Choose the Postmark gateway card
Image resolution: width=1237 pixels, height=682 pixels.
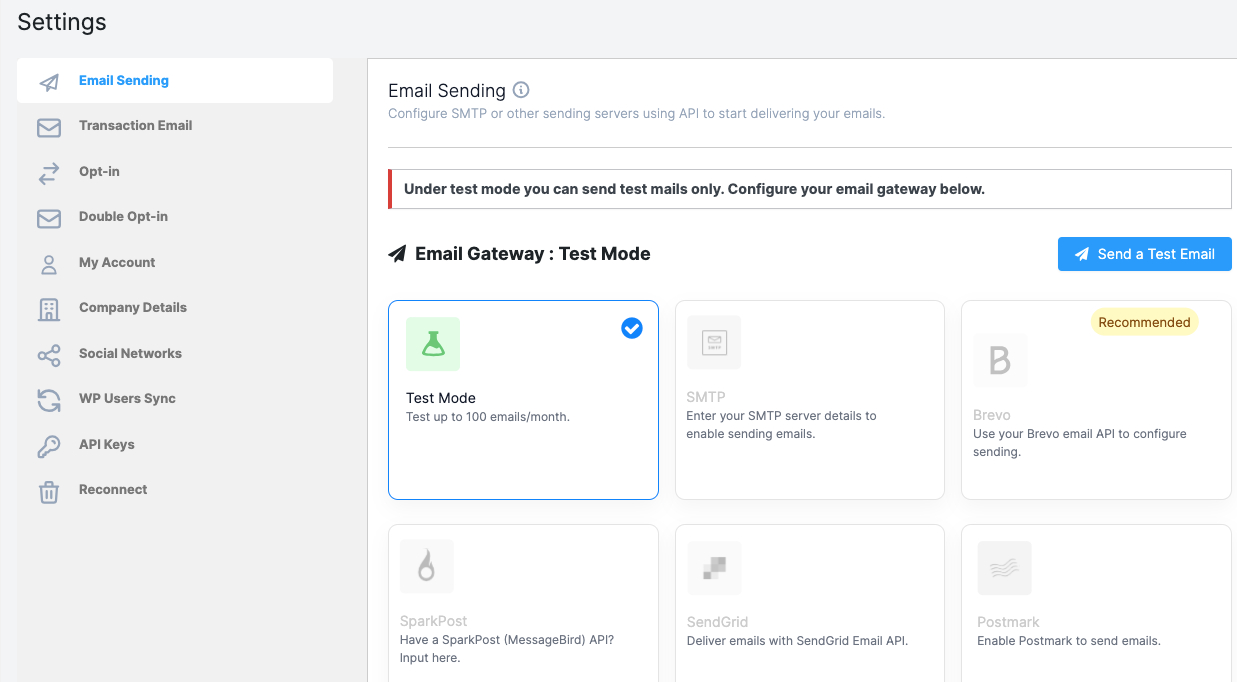[x=1096, y=603]
